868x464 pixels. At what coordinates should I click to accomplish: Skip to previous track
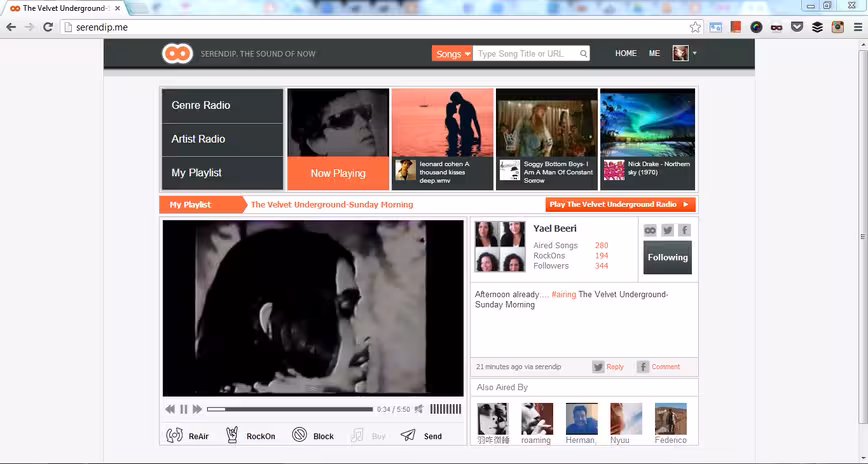click(x=170, y=409)
